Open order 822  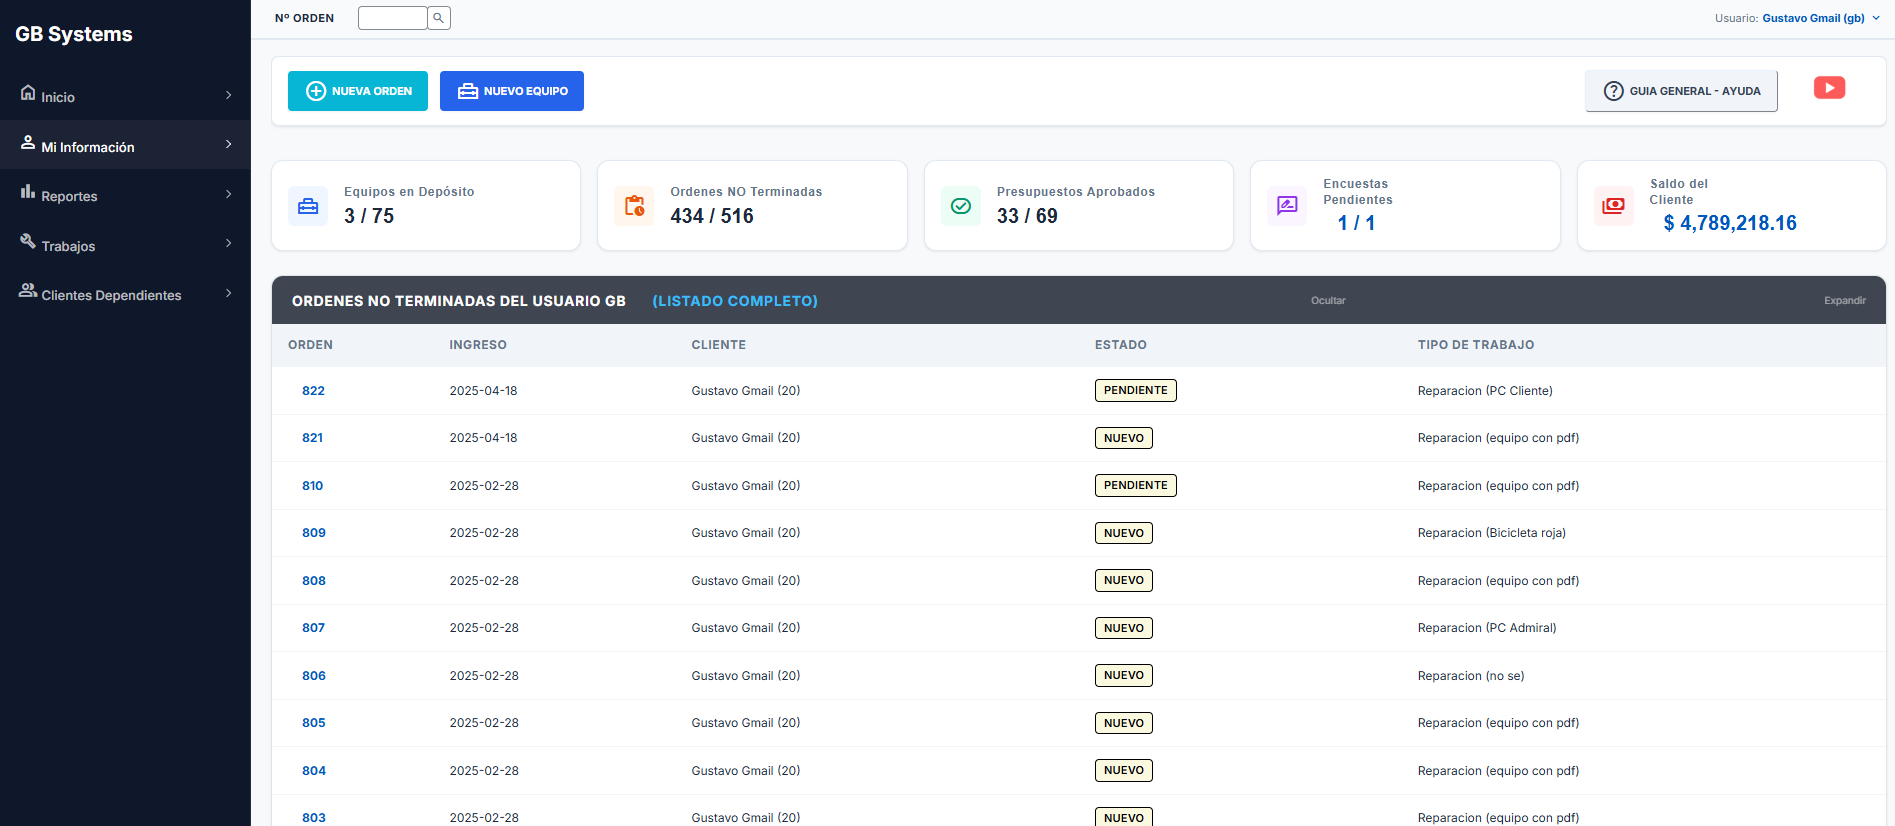313,391
